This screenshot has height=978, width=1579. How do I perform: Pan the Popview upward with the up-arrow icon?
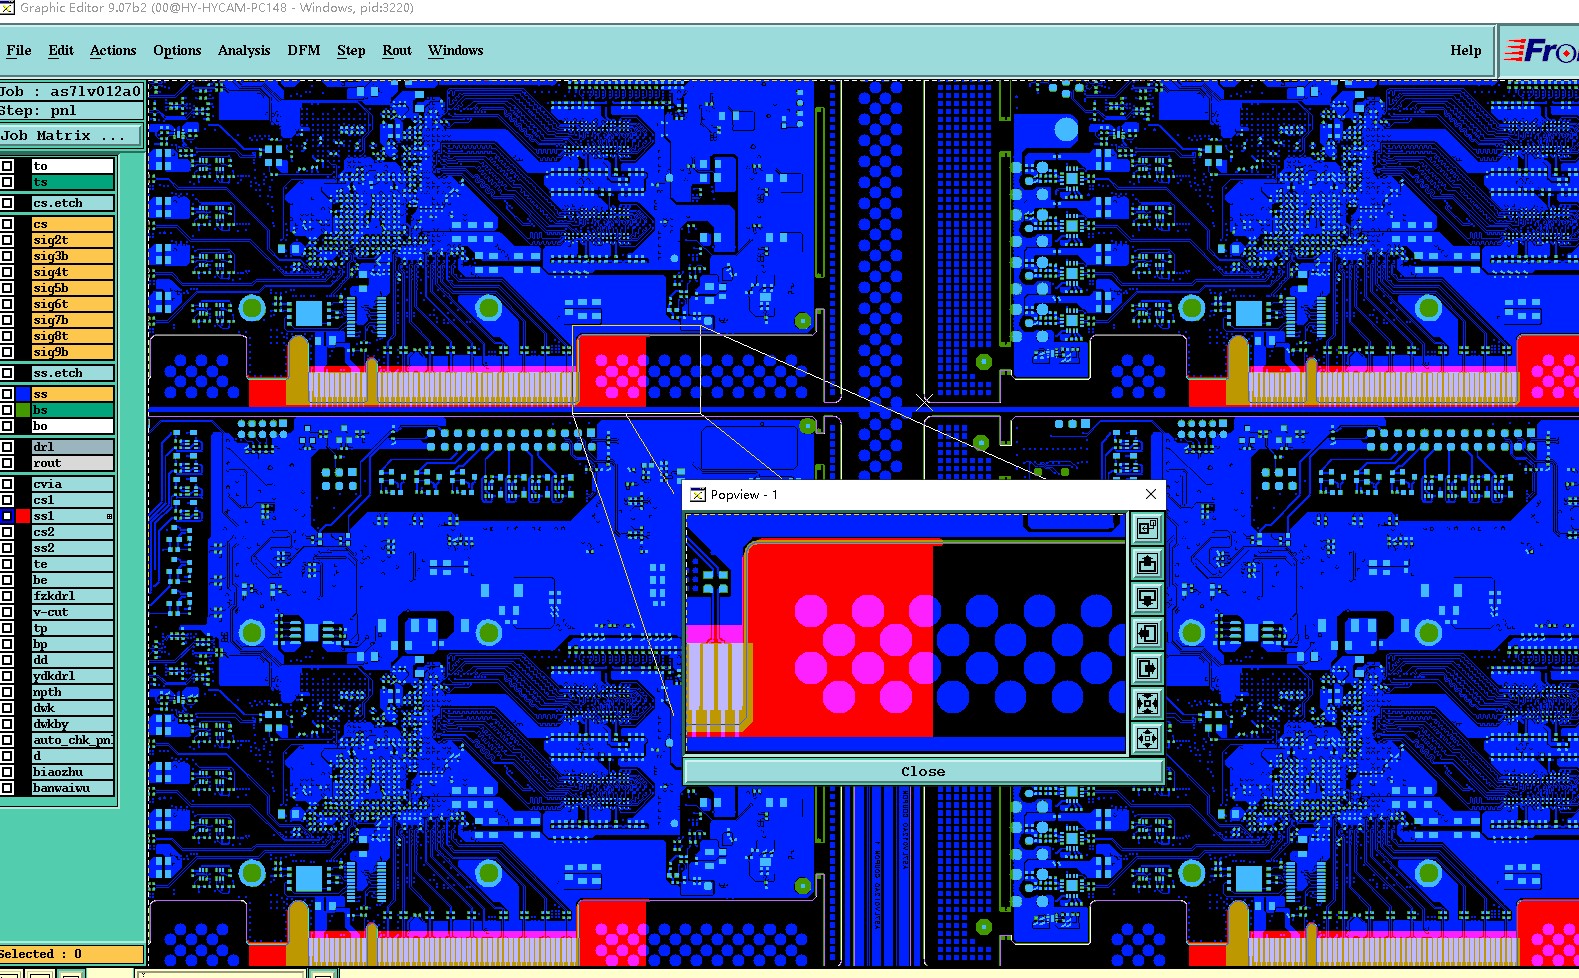coord(1147,563)
